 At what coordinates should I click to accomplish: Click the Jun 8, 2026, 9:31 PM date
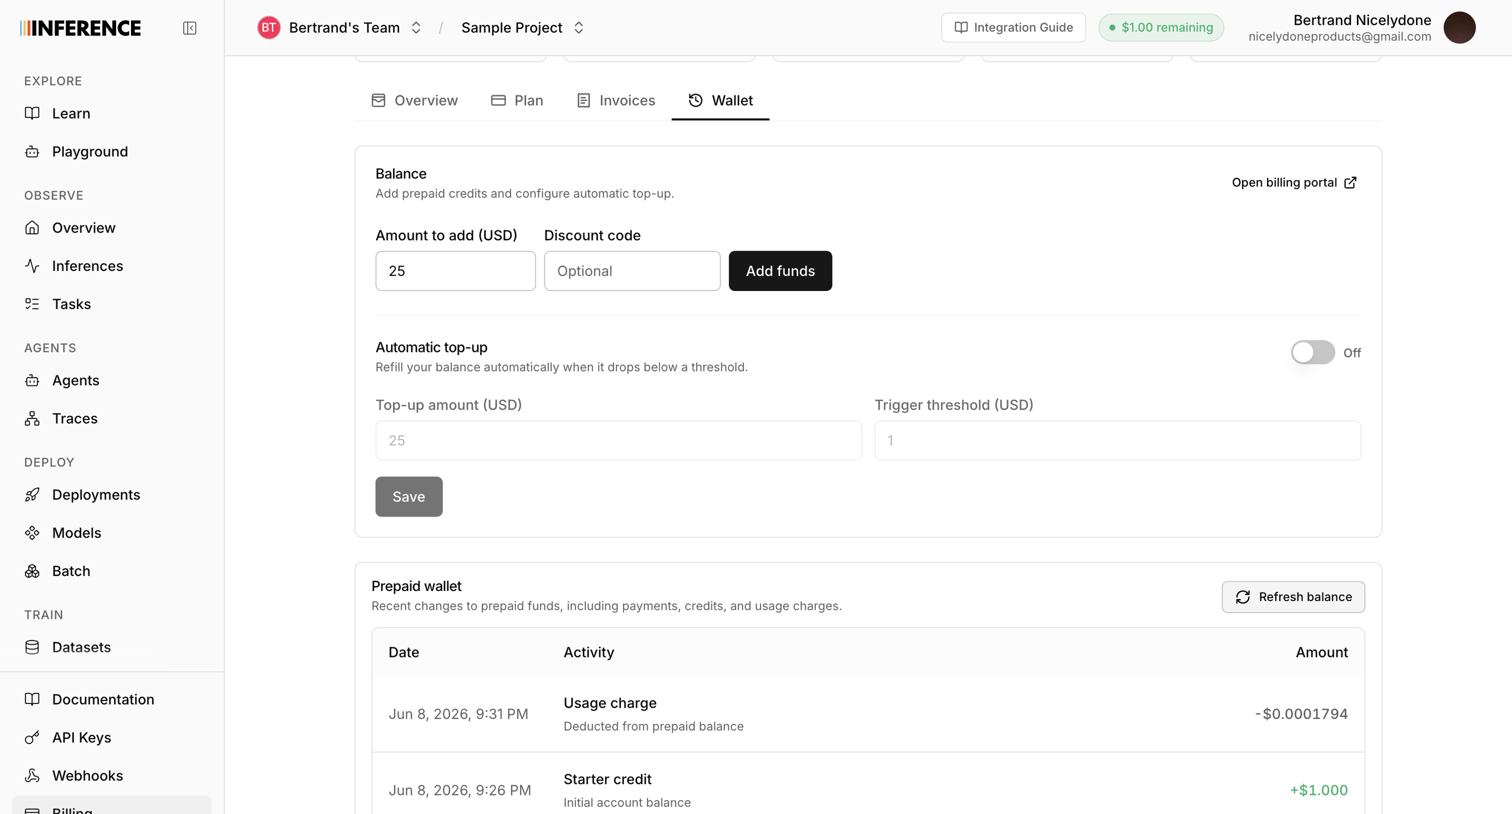click(458, 714)
